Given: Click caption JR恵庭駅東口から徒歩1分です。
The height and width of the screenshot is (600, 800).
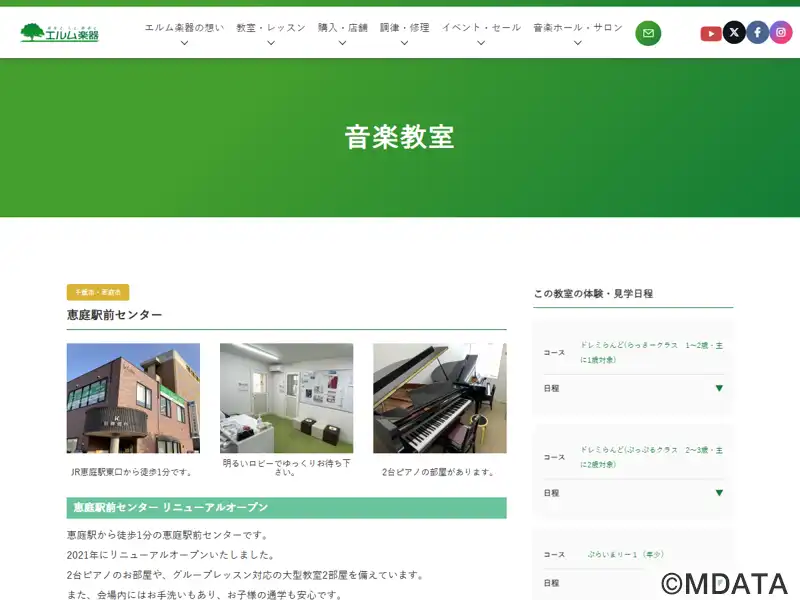Looking at the screenshot, I should 133,472.
